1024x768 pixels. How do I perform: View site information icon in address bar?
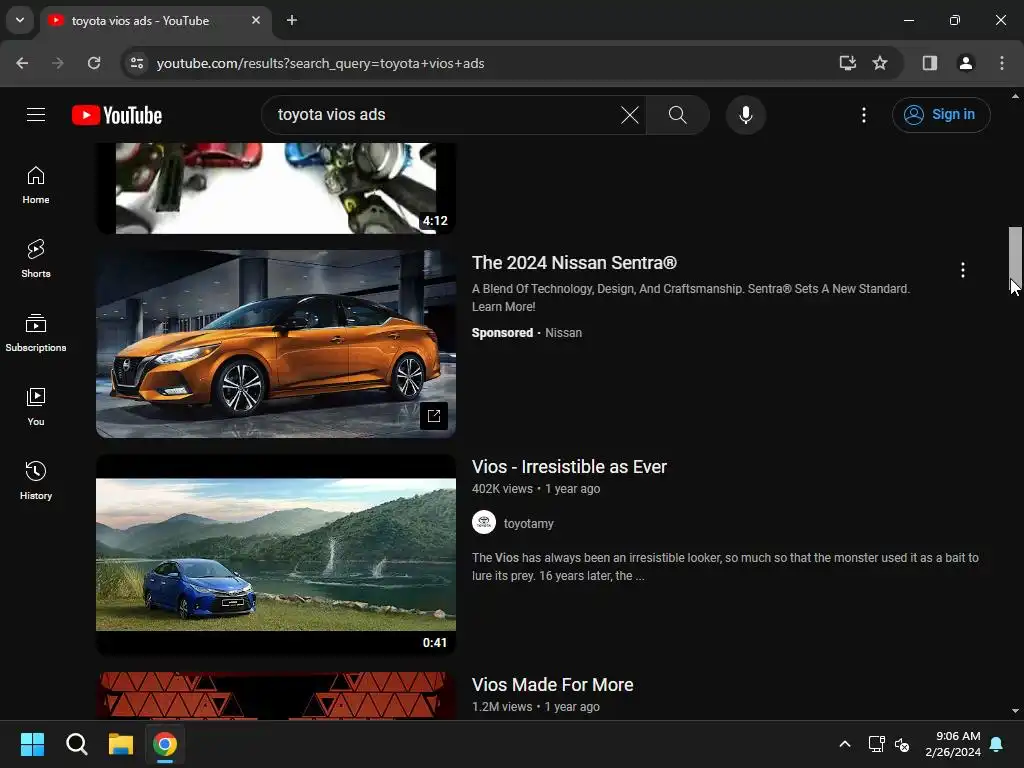tap(136, 63)
